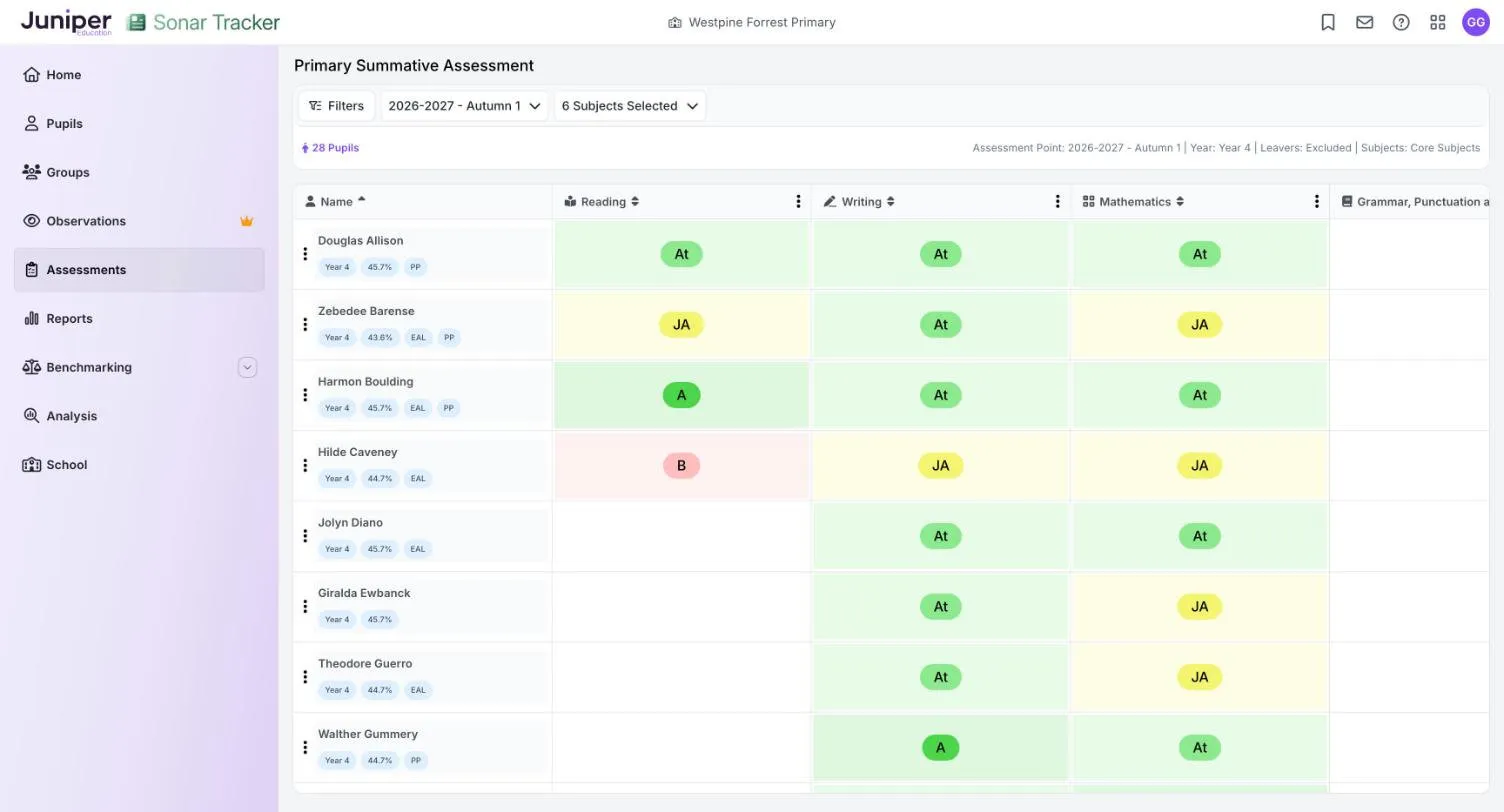
Task: Open the 6 Subjects Selected dropdown
Action: (630, 106)
